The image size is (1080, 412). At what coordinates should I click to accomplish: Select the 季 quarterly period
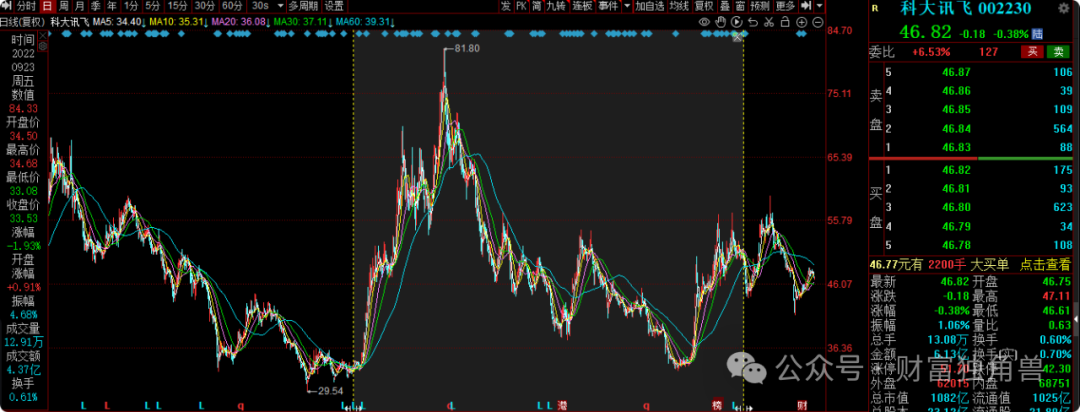coord(96,6)
